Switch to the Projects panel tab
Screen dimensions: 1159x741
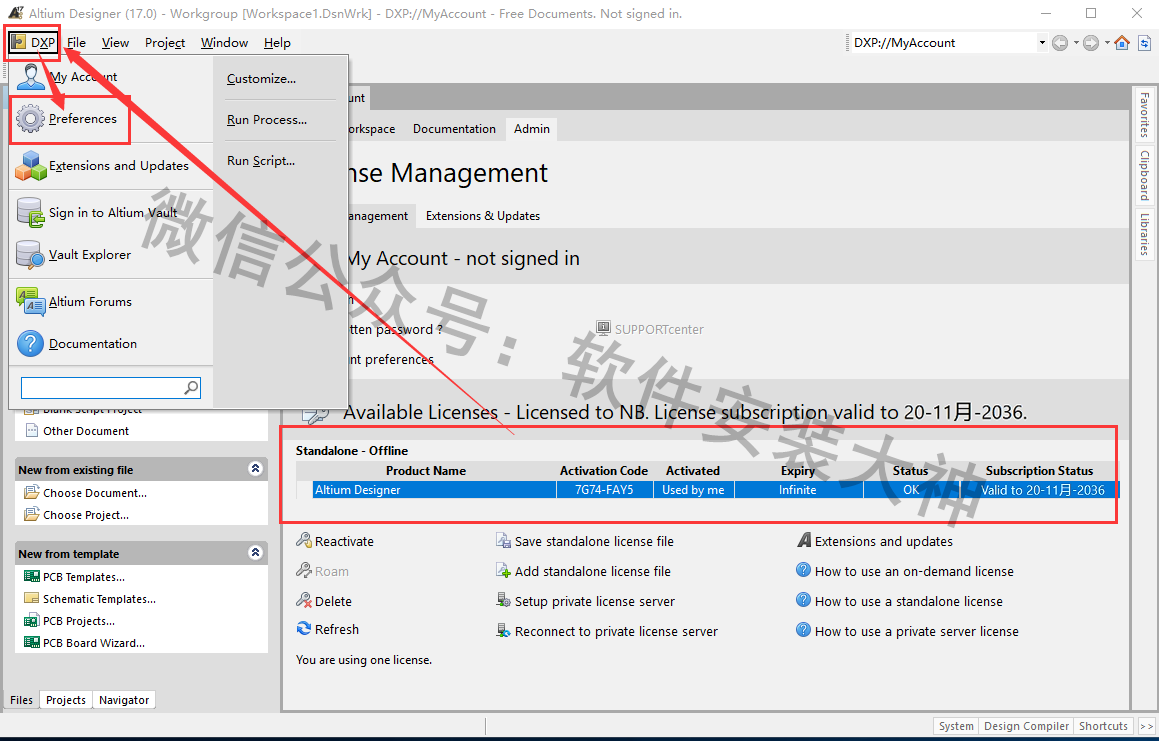[x=66, y=700]
